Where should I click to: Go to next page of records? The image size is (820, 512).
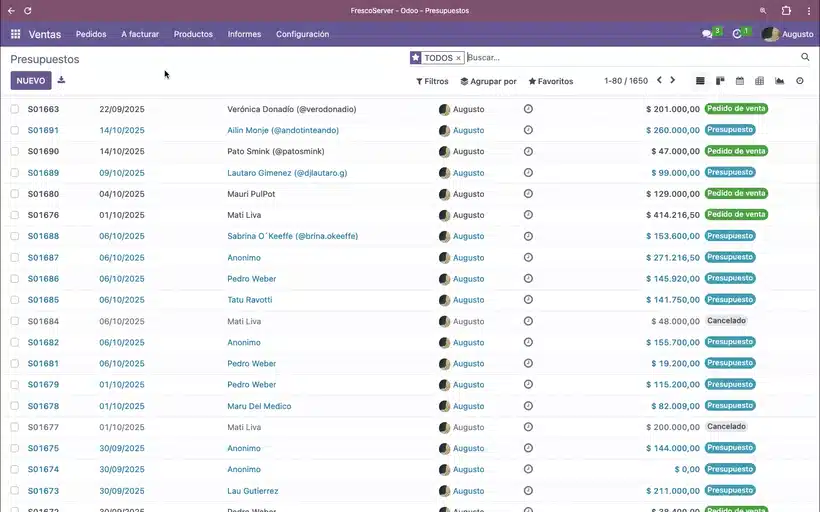673,81
